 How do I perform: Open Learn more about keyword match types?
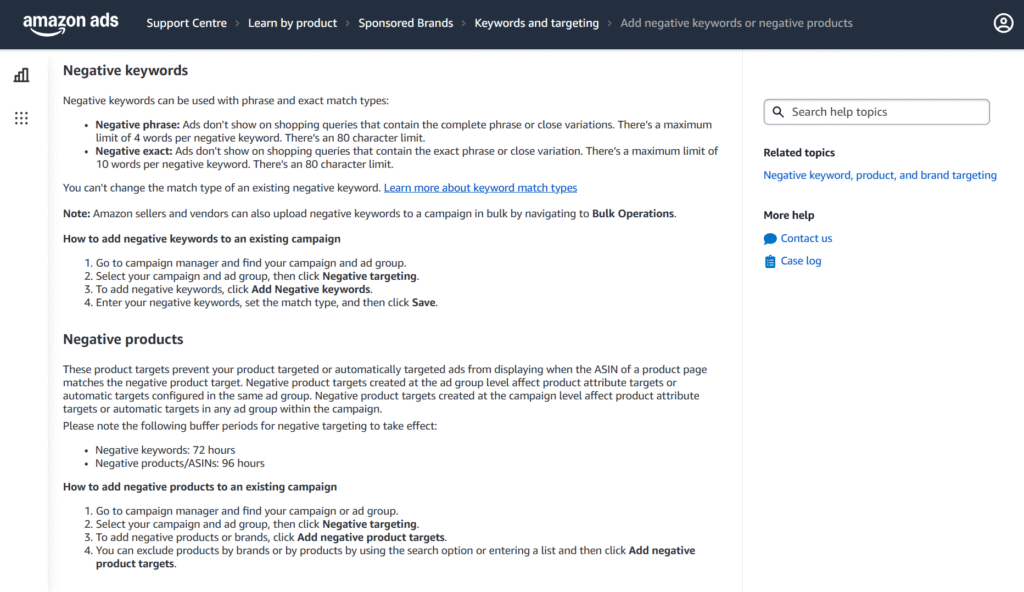480,188
